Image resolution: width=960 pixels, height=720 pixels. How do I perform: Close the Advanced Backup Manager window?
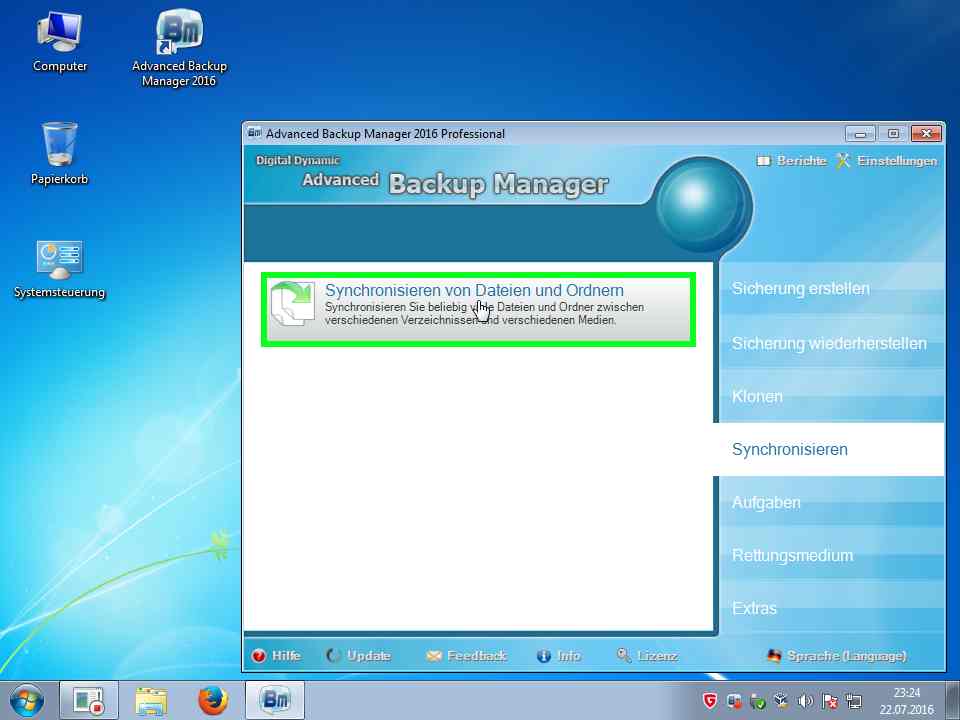coord(926,133)
